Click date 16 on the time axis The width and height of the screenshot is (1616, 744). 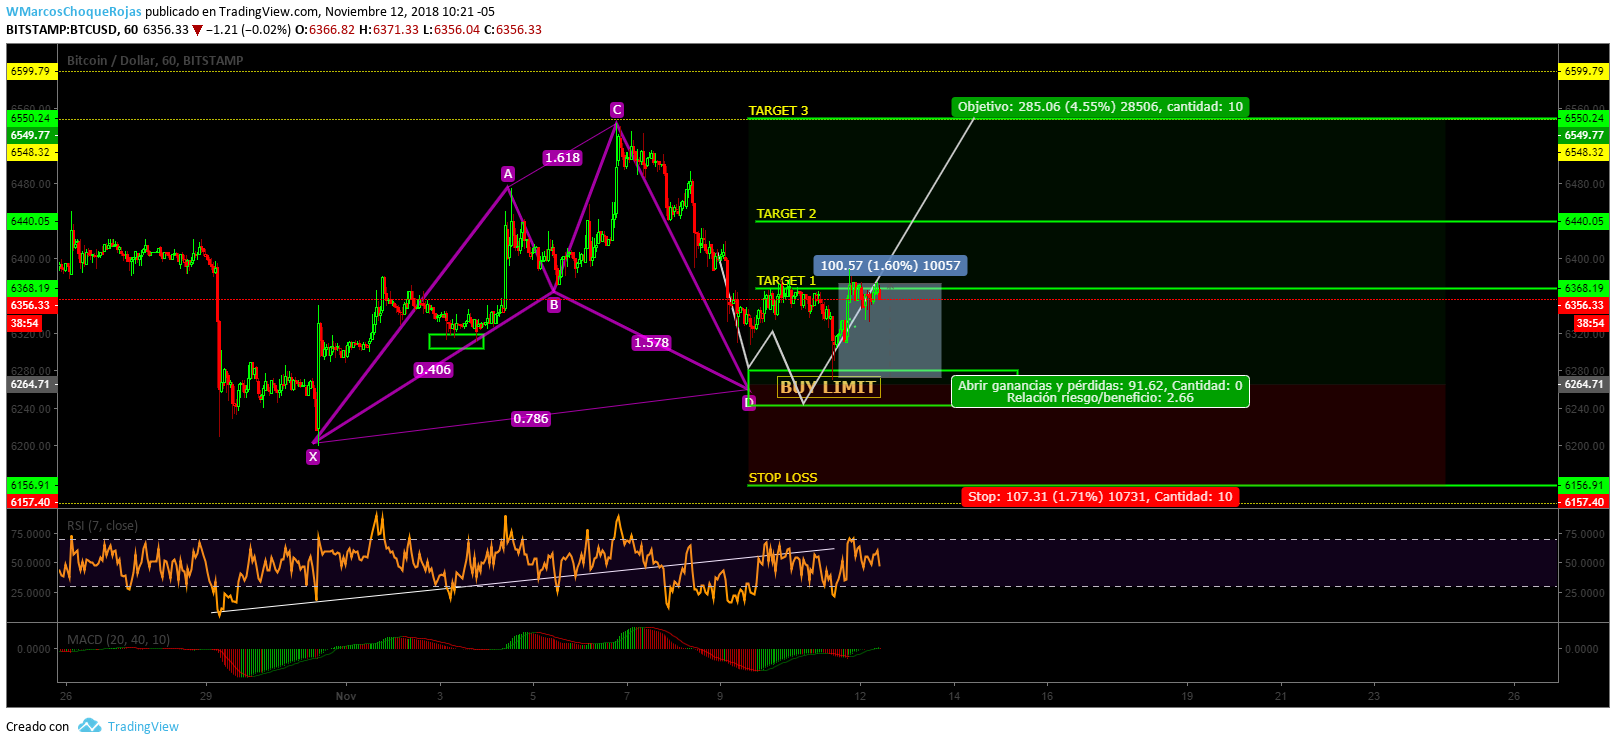point(1047,696)
